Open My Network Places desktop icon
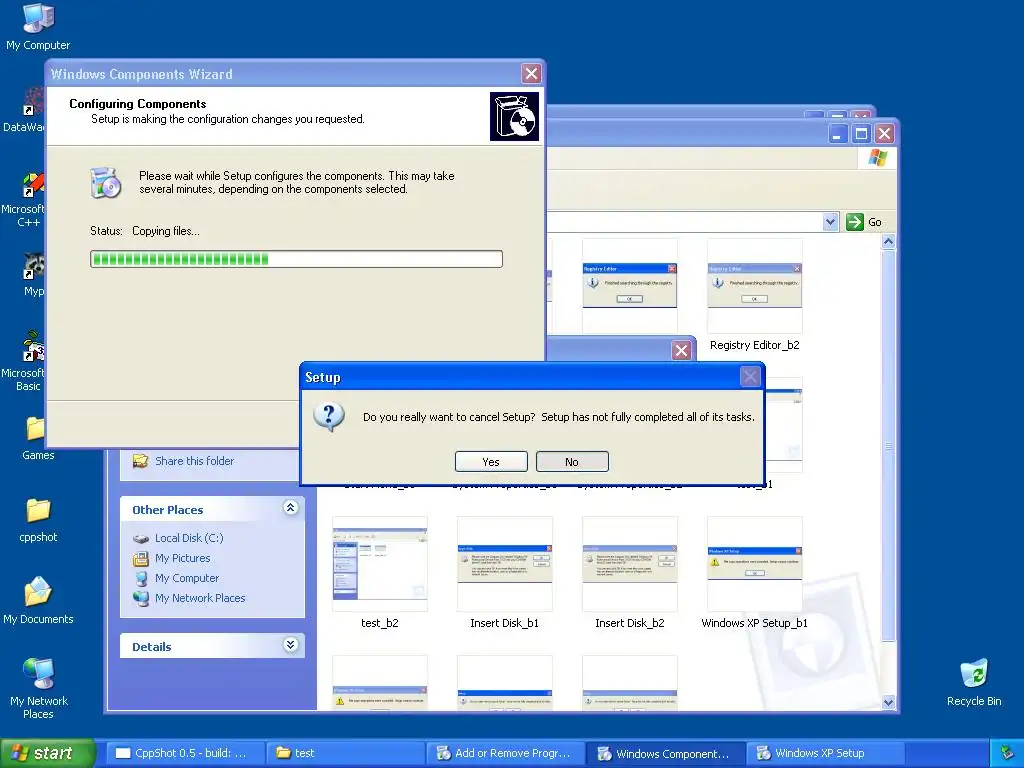 (39, 688)
